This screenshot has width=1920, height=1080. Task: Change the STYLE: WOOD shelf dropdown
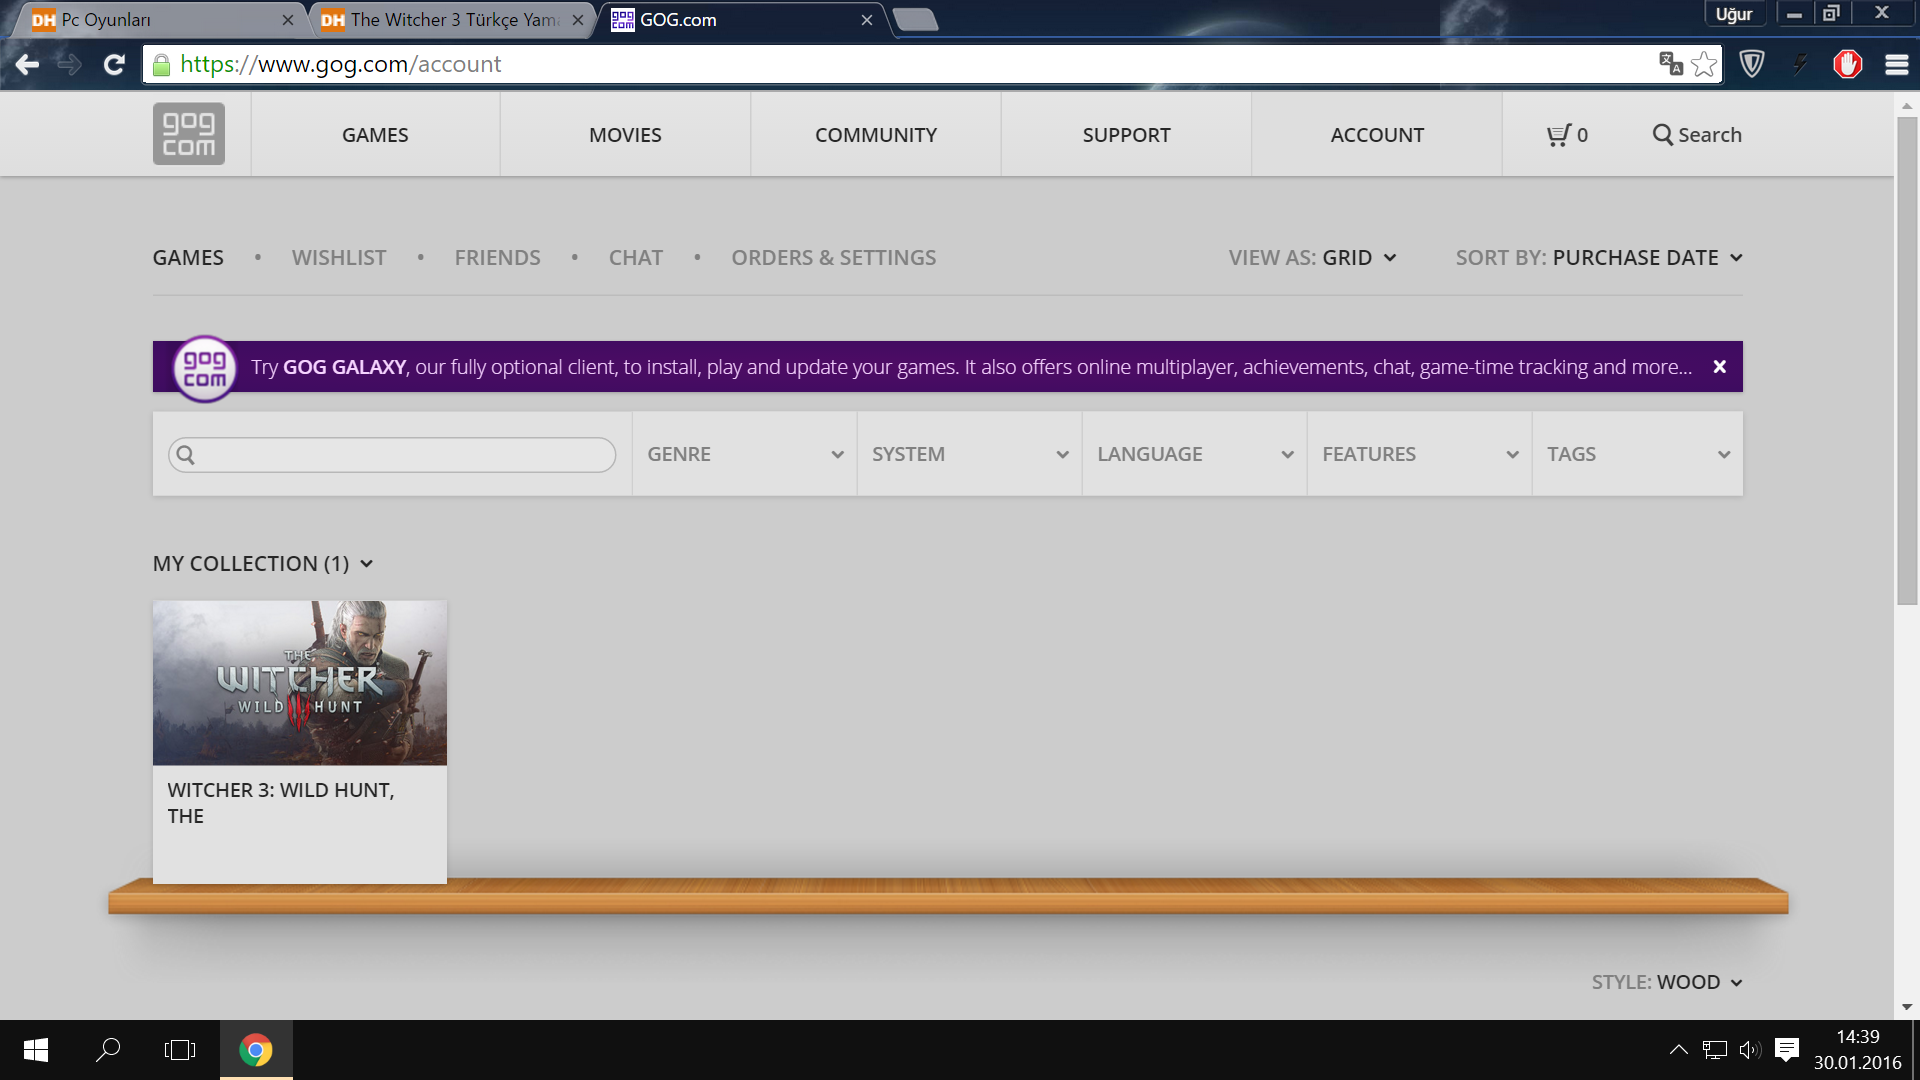pos(1667,982)
